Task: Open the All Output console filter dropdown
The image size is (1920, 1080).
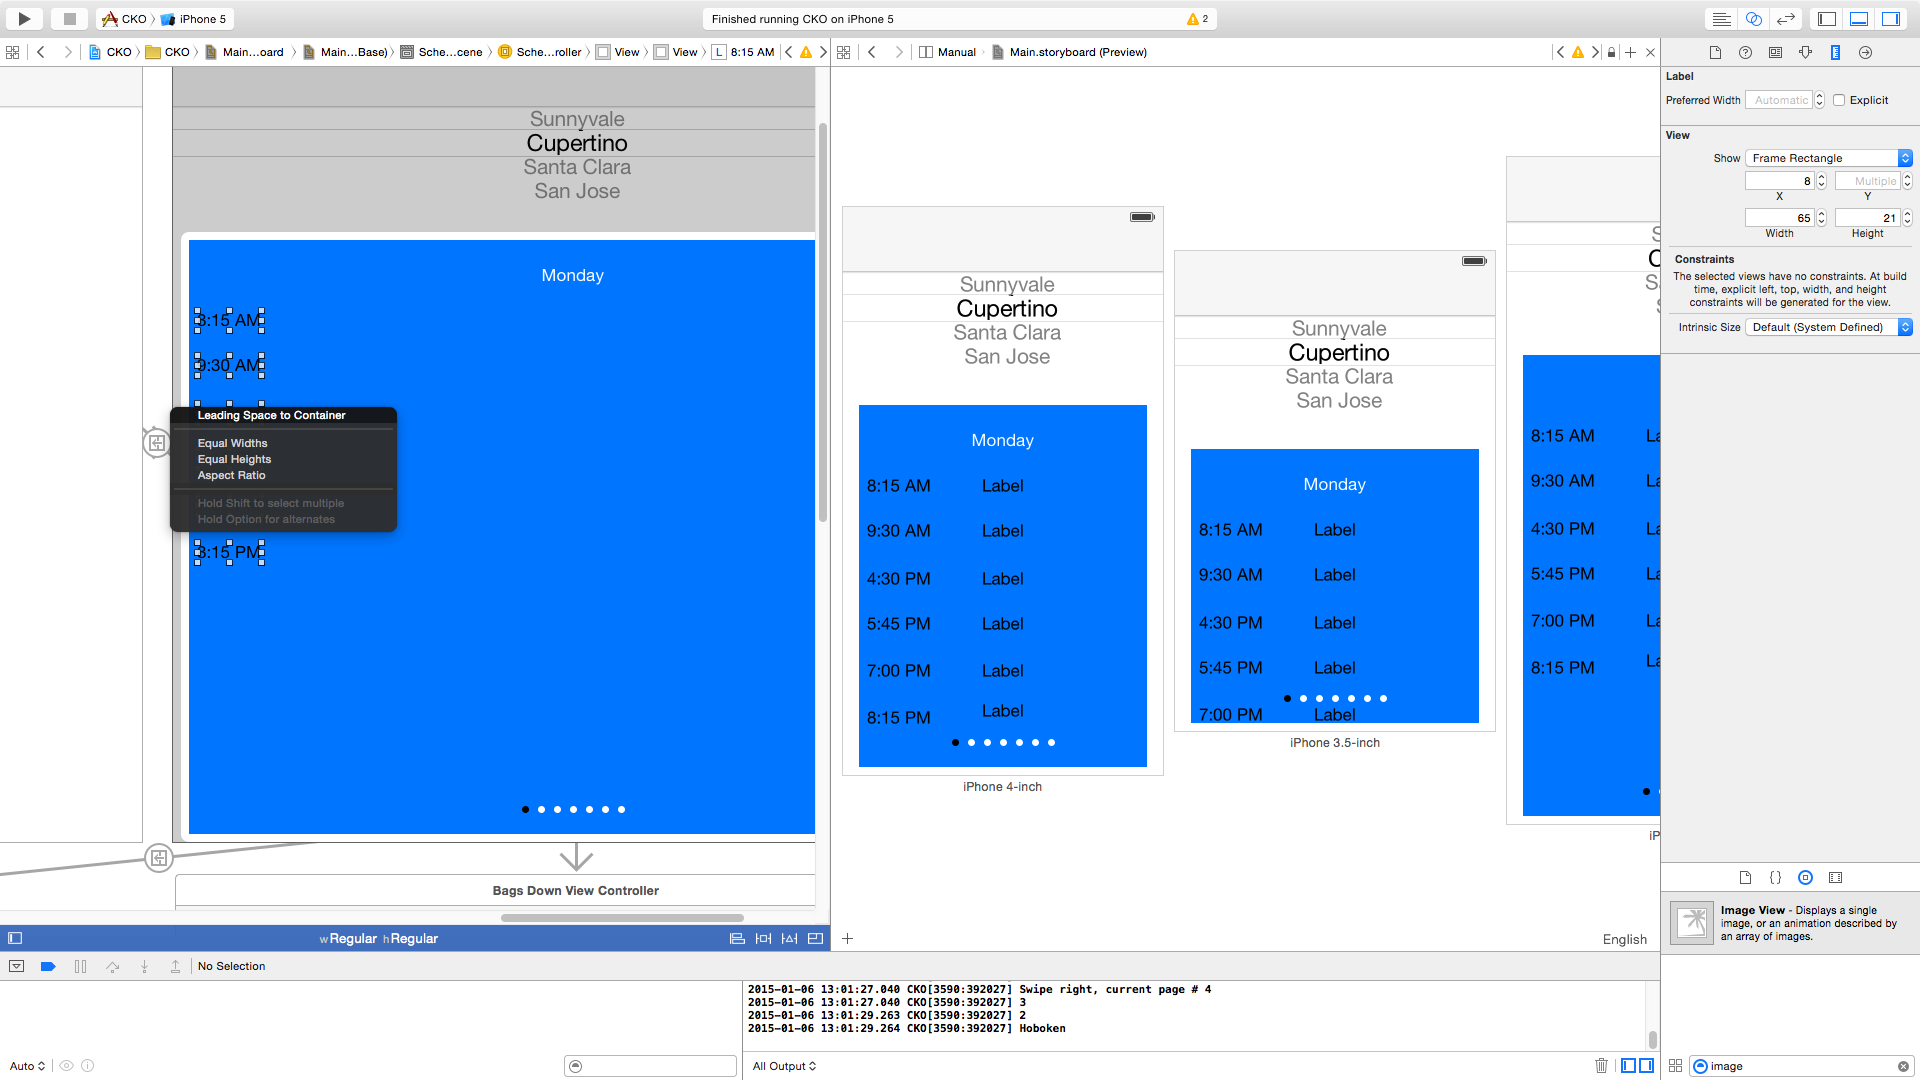Action: coord(784,1066)
